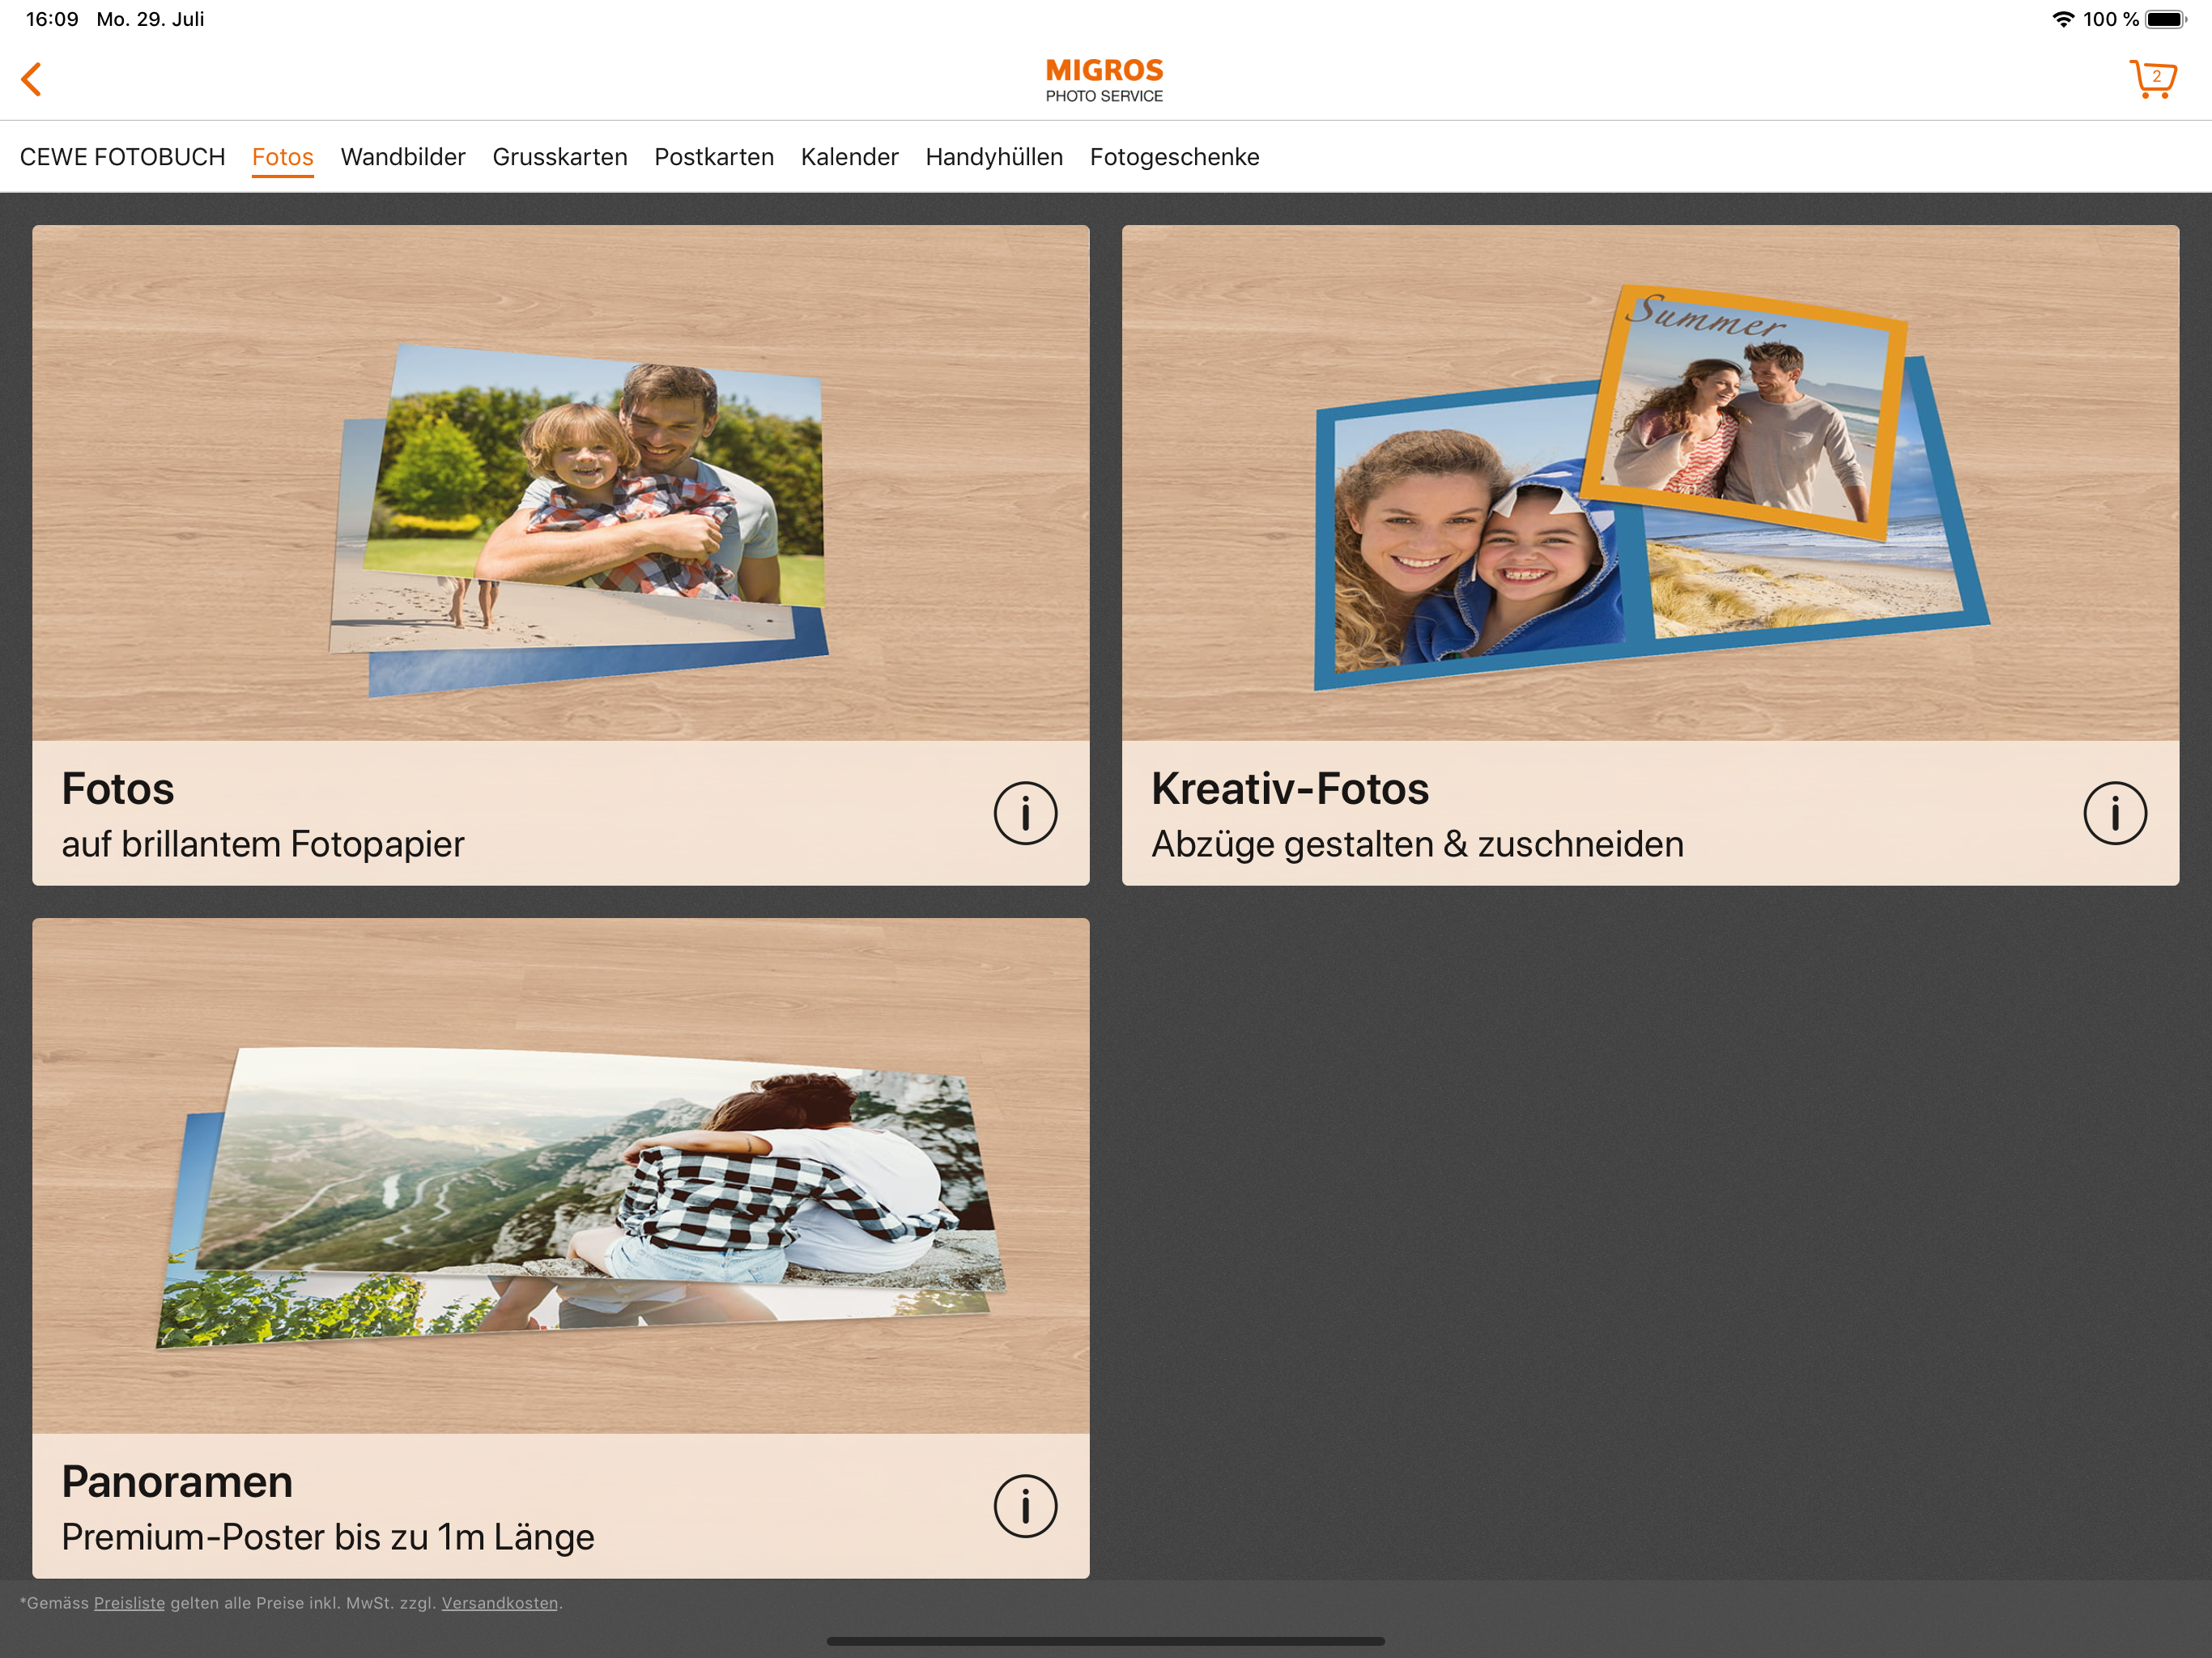Open the Kalender tab

[850, 157]
